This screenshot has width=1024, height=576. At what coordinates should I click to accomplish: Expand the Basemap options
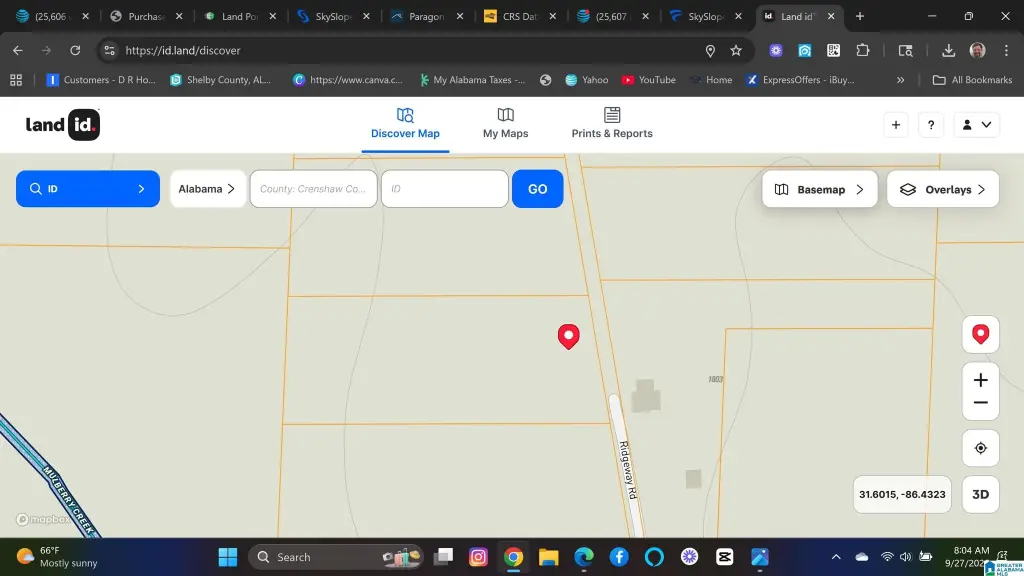pyautogui.click(x=819, y=189)
